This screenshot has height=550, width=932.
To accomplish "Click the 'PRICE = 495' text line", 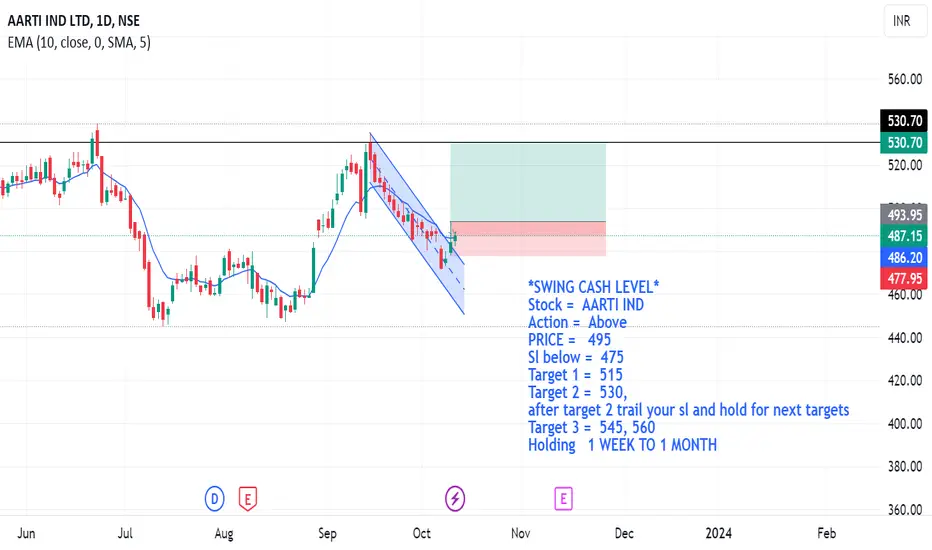I will click(569, 340).
